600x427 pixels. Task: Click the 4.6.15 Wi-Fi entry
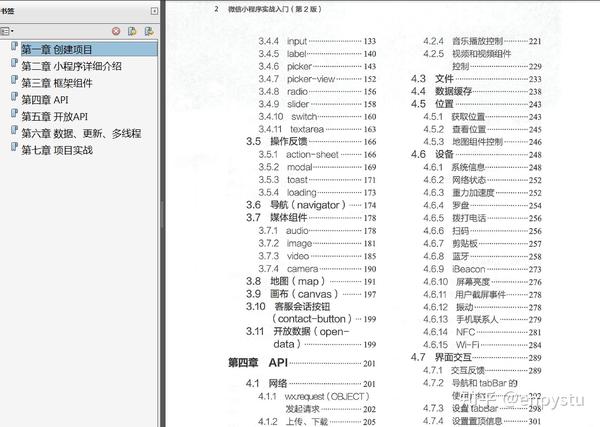(483, 345)
